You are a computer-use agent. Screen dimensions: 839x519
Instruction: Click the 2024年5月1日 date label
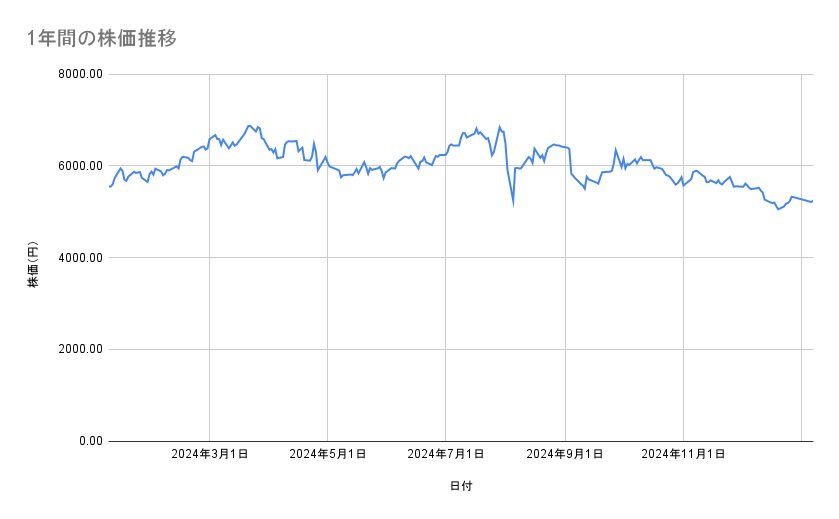(x=327, y=454)
